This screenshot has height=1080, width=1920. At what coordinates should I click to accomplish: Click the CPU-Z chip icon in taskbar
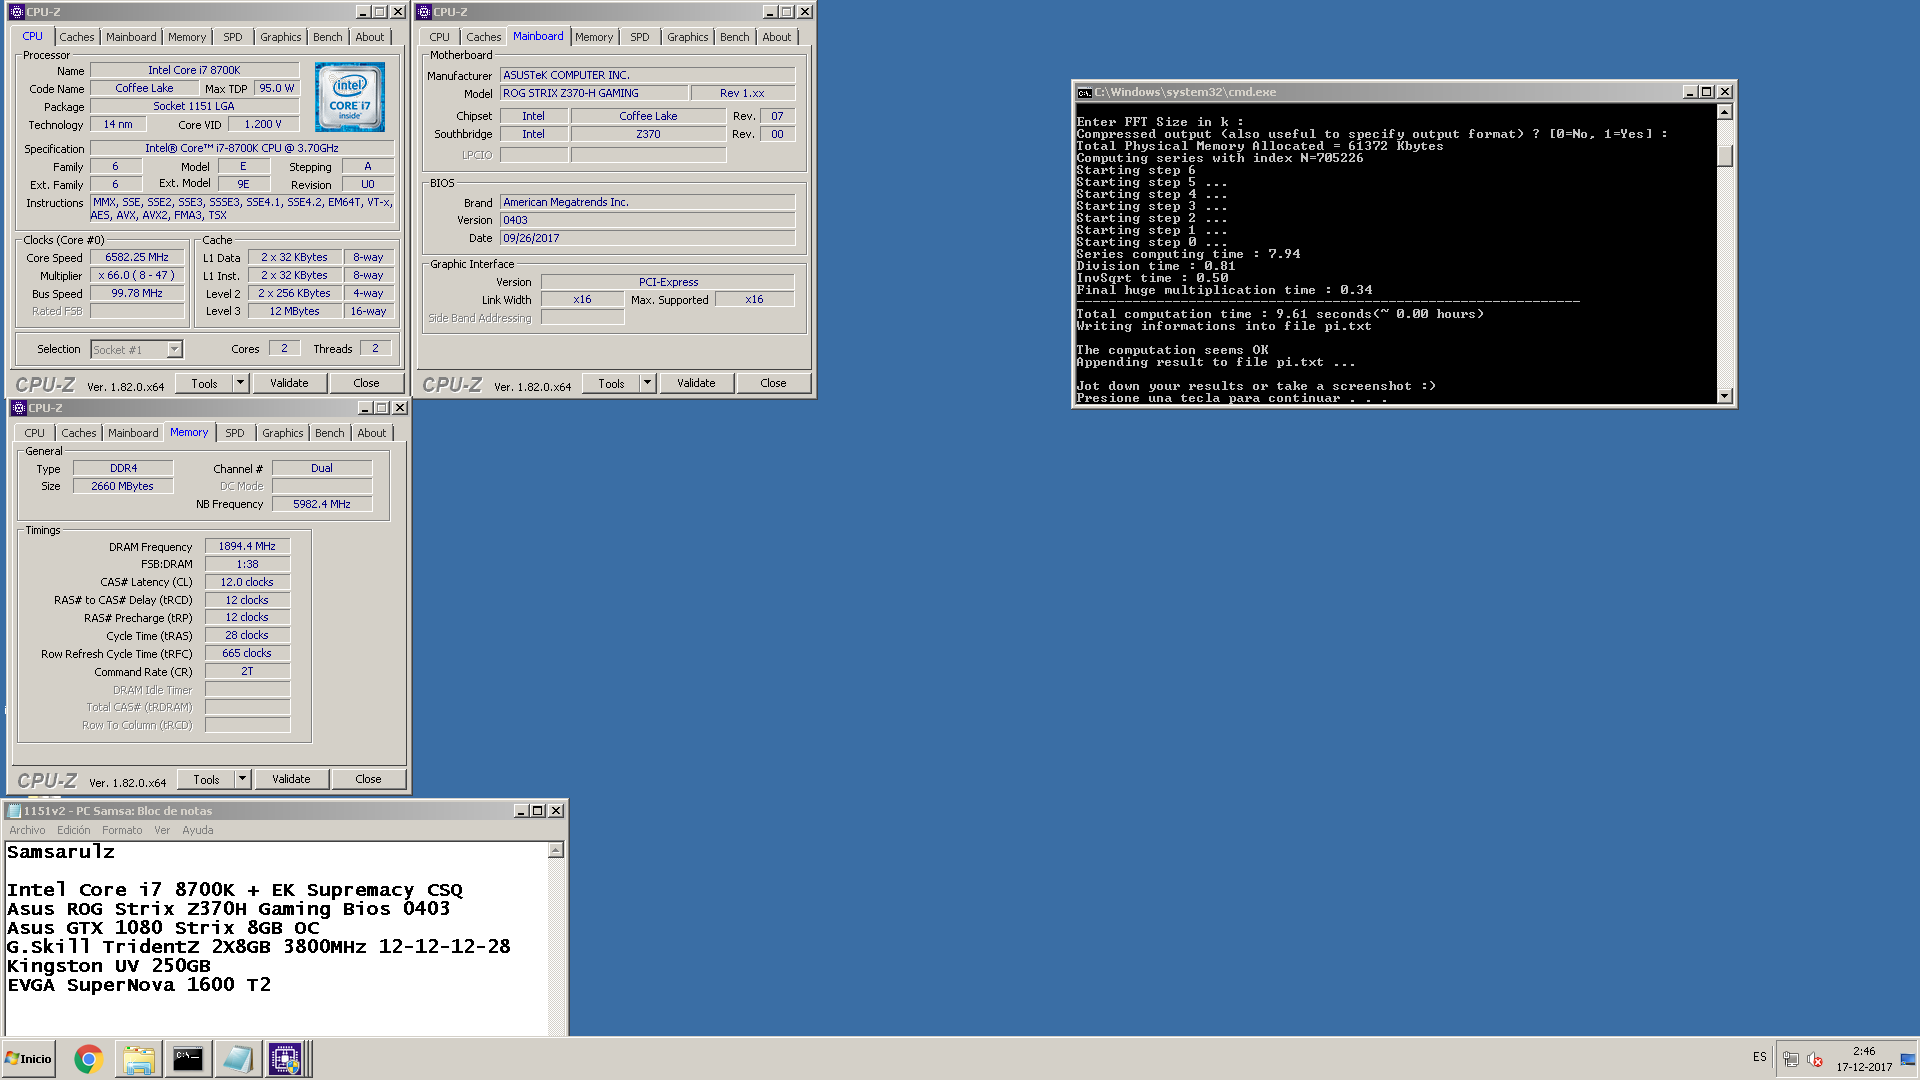pyautogui.click(x=285, y=1059)
